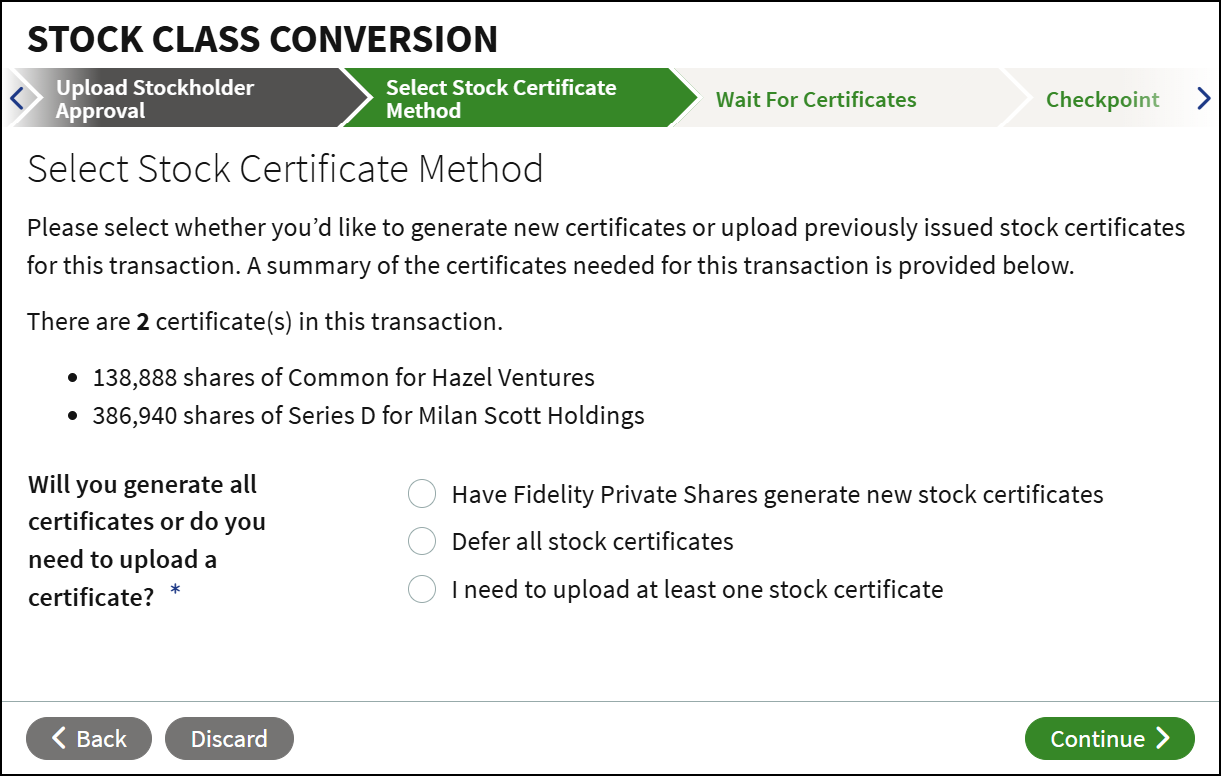
Task: Click the 'Defer all stock certificates' label
Action: tap(593, 541)
